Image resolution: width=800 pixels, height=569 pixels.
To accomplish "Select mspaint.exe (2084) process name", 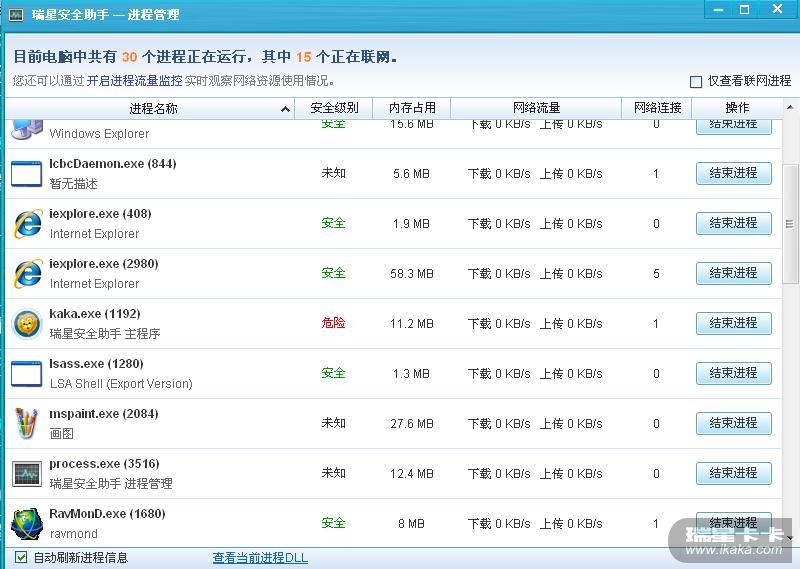I will (104, 413).
